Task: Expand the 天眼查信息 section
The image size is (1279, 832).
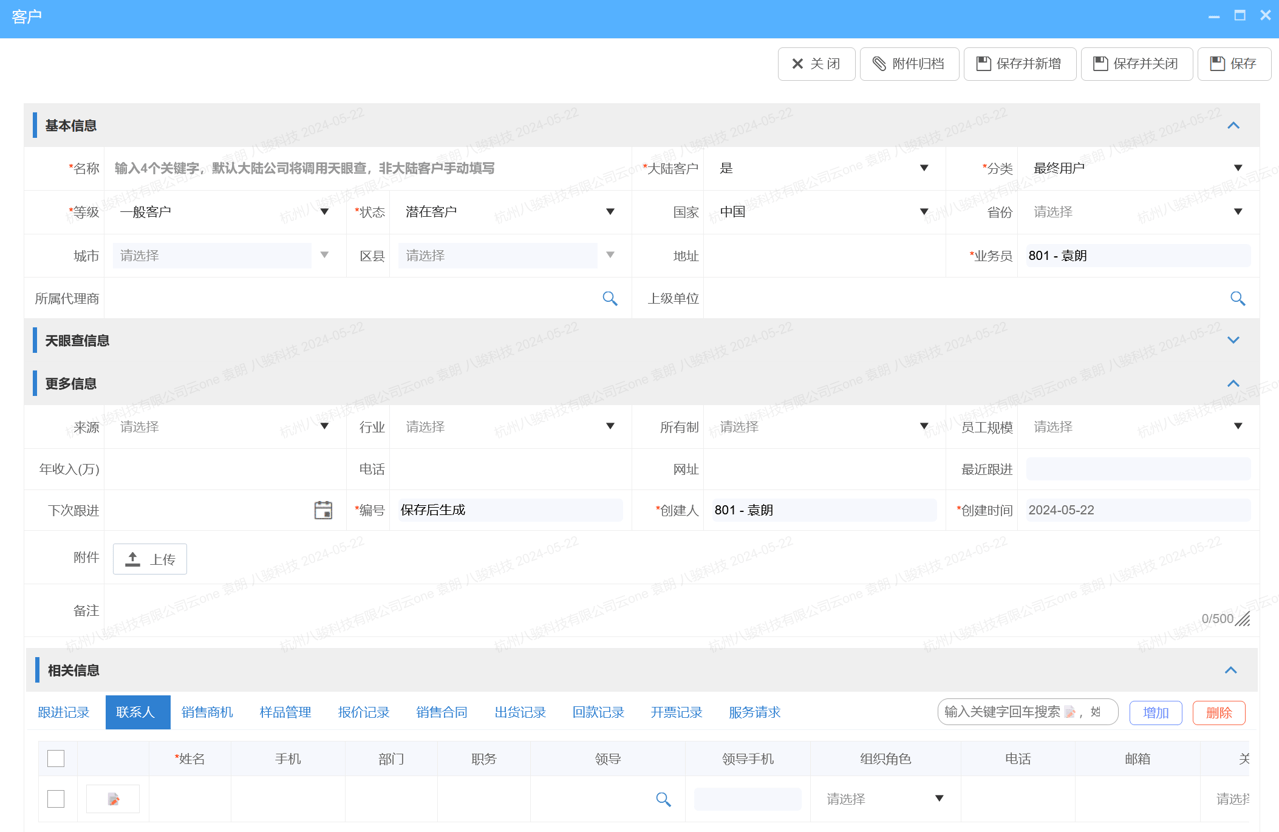Action: (1233, 340)
